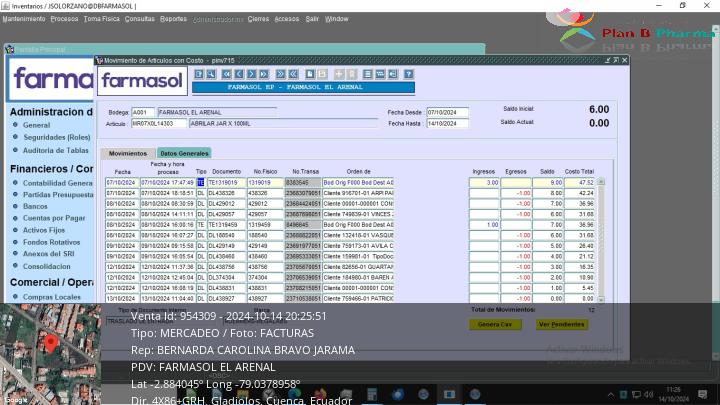Image resolution: width=720 pixels, height=405 pixels.
Task: Open the Consultas menu
Action: pyautogui.click(x=140, y=19)
